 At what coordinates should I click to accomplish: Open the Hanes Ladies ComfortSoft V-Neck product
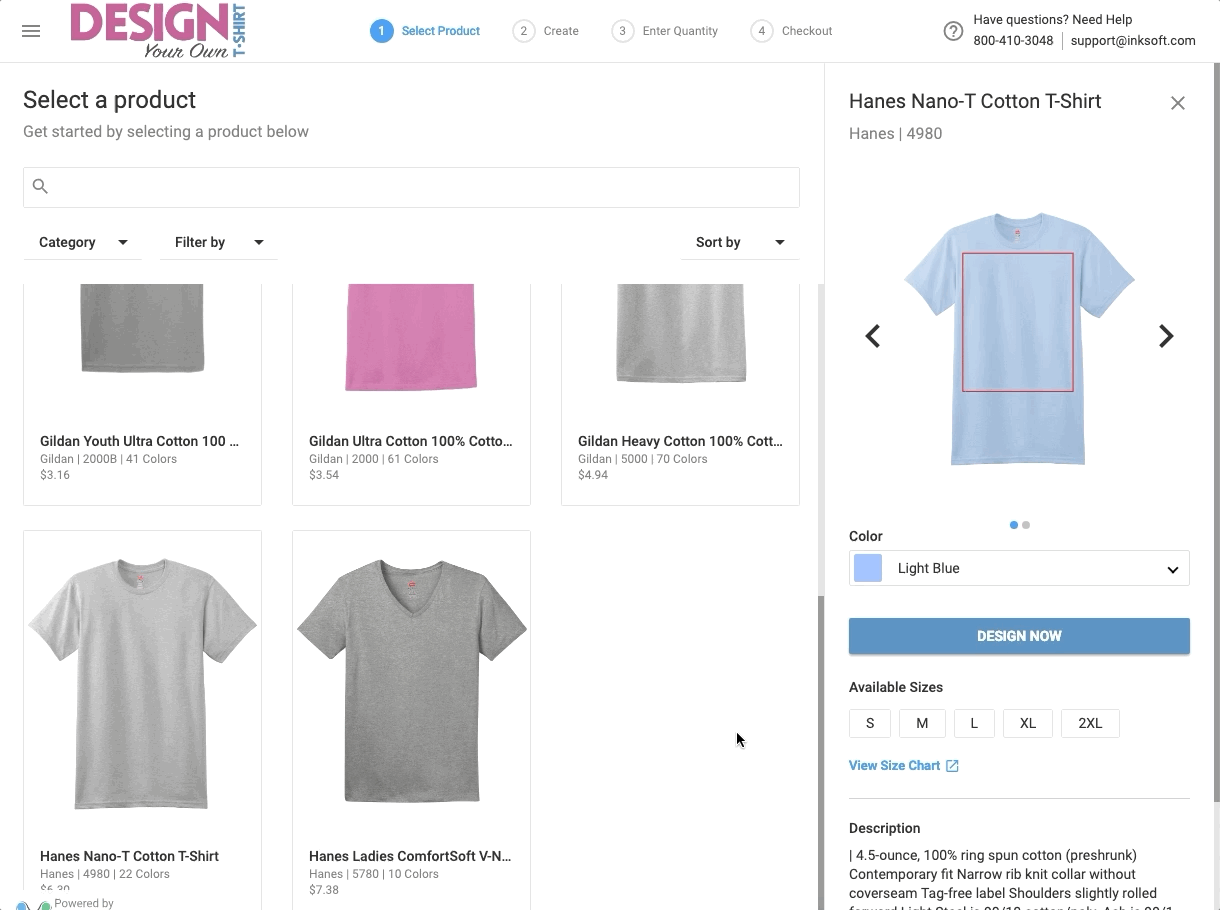click(x=411, y=683)
